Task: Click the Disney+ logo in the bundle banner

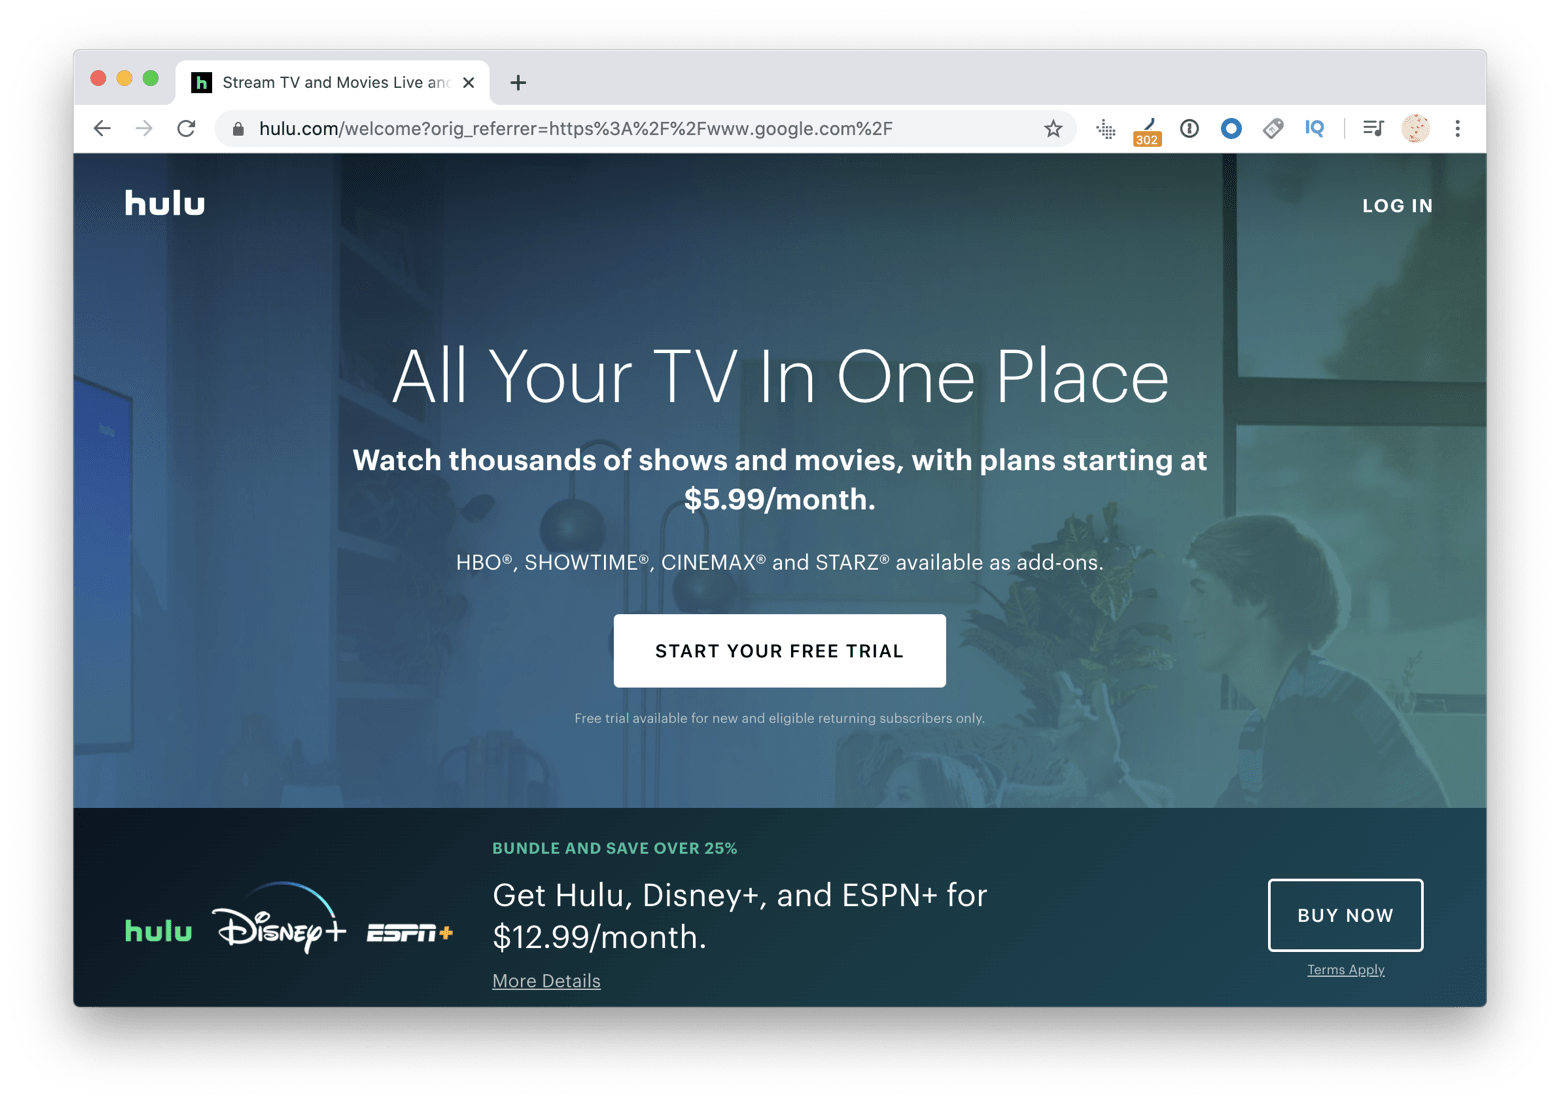Action: point(279,917)
